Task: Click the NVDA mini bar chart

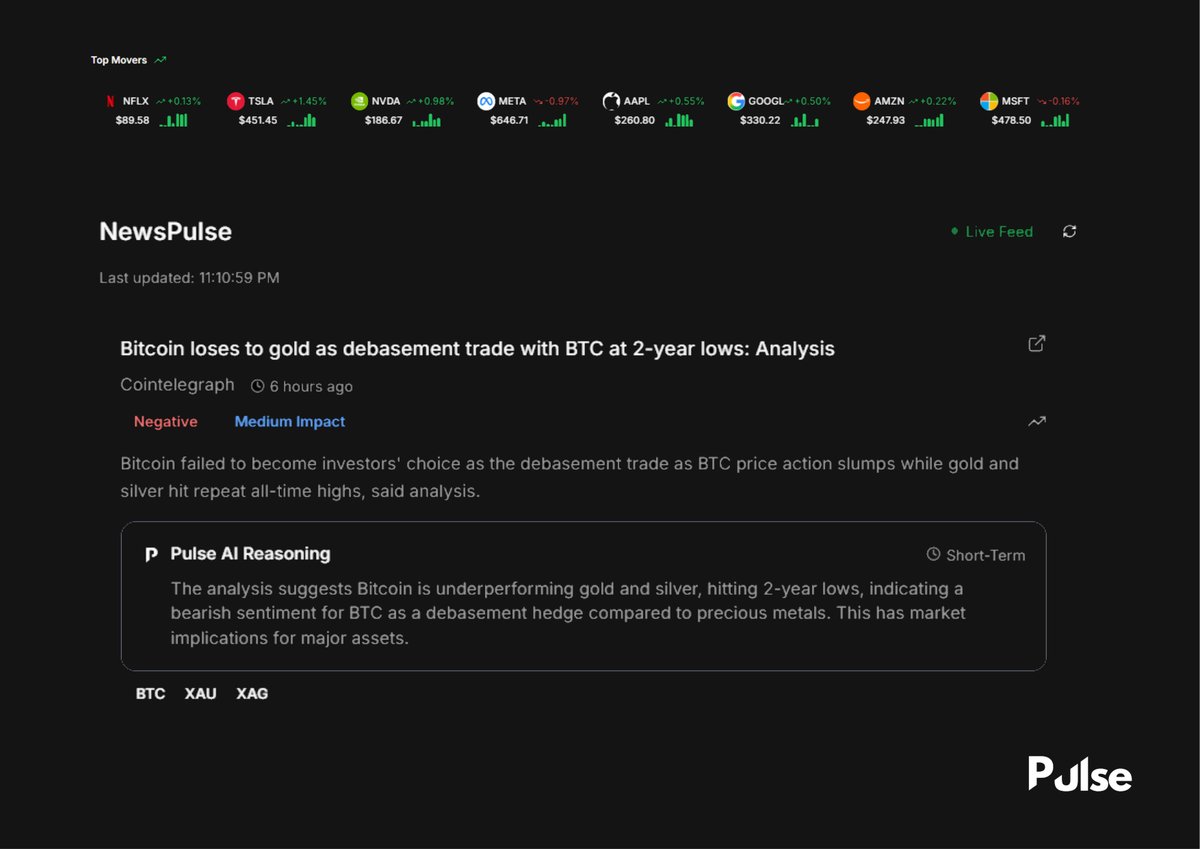Action: pos(426,120)
